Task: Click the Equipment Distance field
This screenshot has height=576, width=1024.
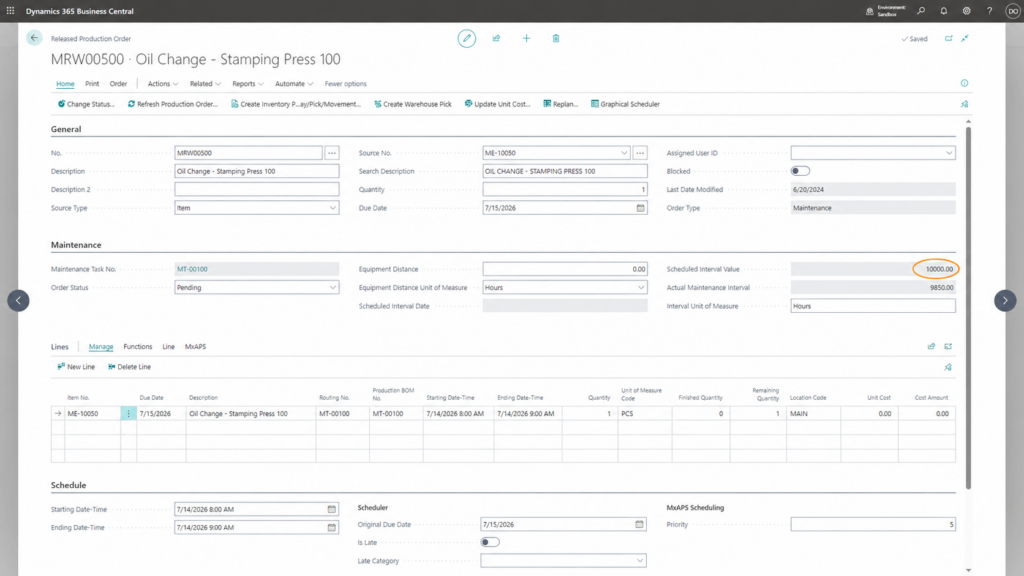Action: click(x=565, y=269)
